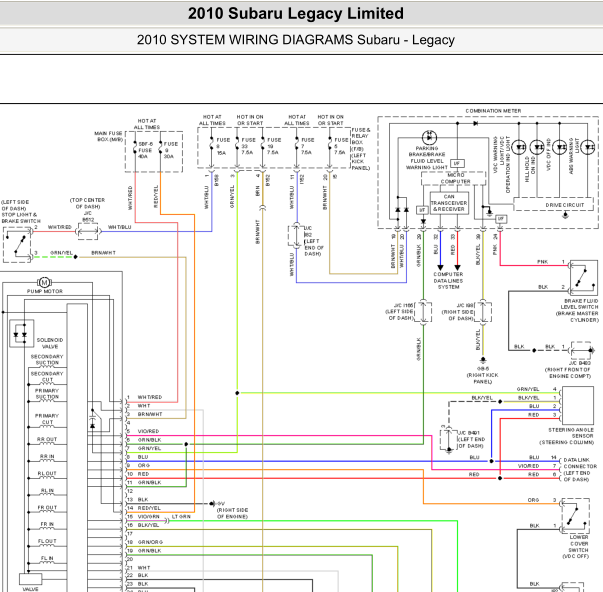Screen dimensions: 603x592
Task: Click the Fuse 33 7.5A fuse symbol
Action: point(237,144)
